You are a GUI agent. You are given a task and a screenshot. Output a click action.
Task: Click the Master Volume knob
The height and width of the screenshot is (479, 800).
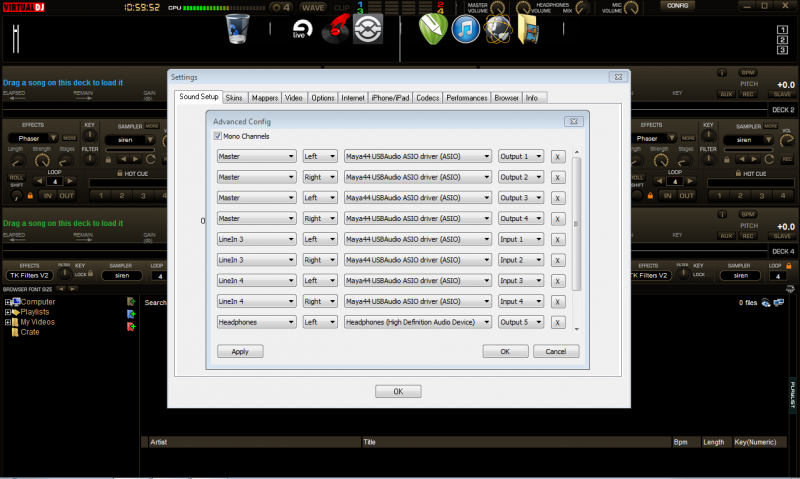[x=497, y=8]
